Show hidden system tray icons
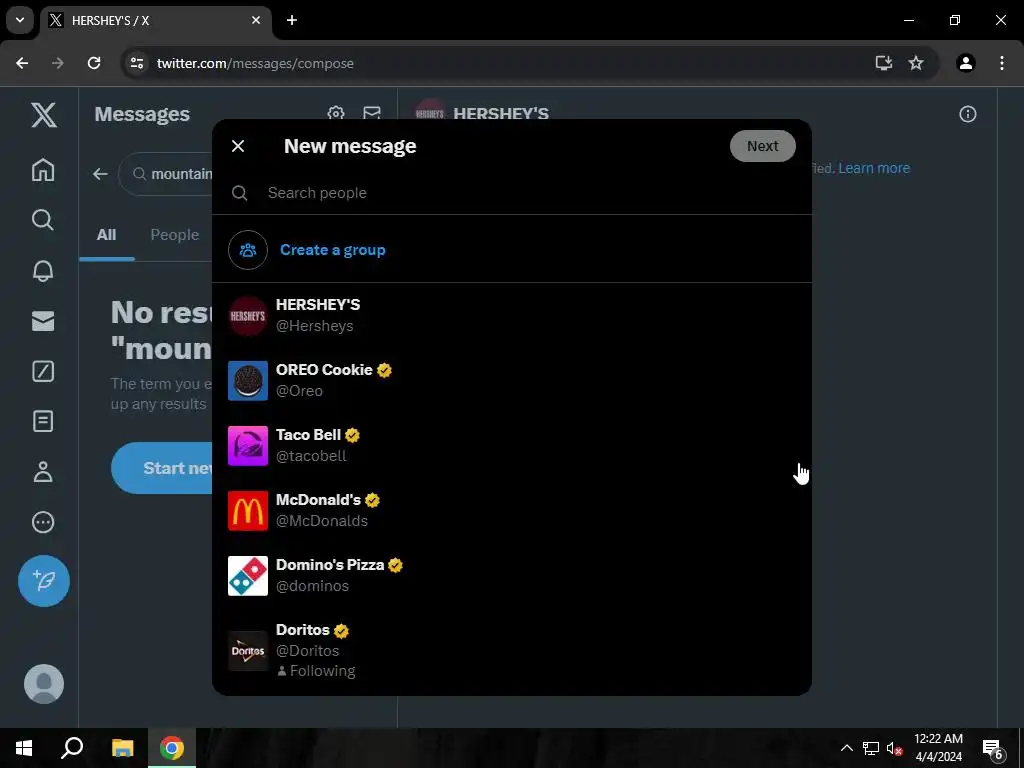The image size is (1024, 768). (x=846, y=748)
